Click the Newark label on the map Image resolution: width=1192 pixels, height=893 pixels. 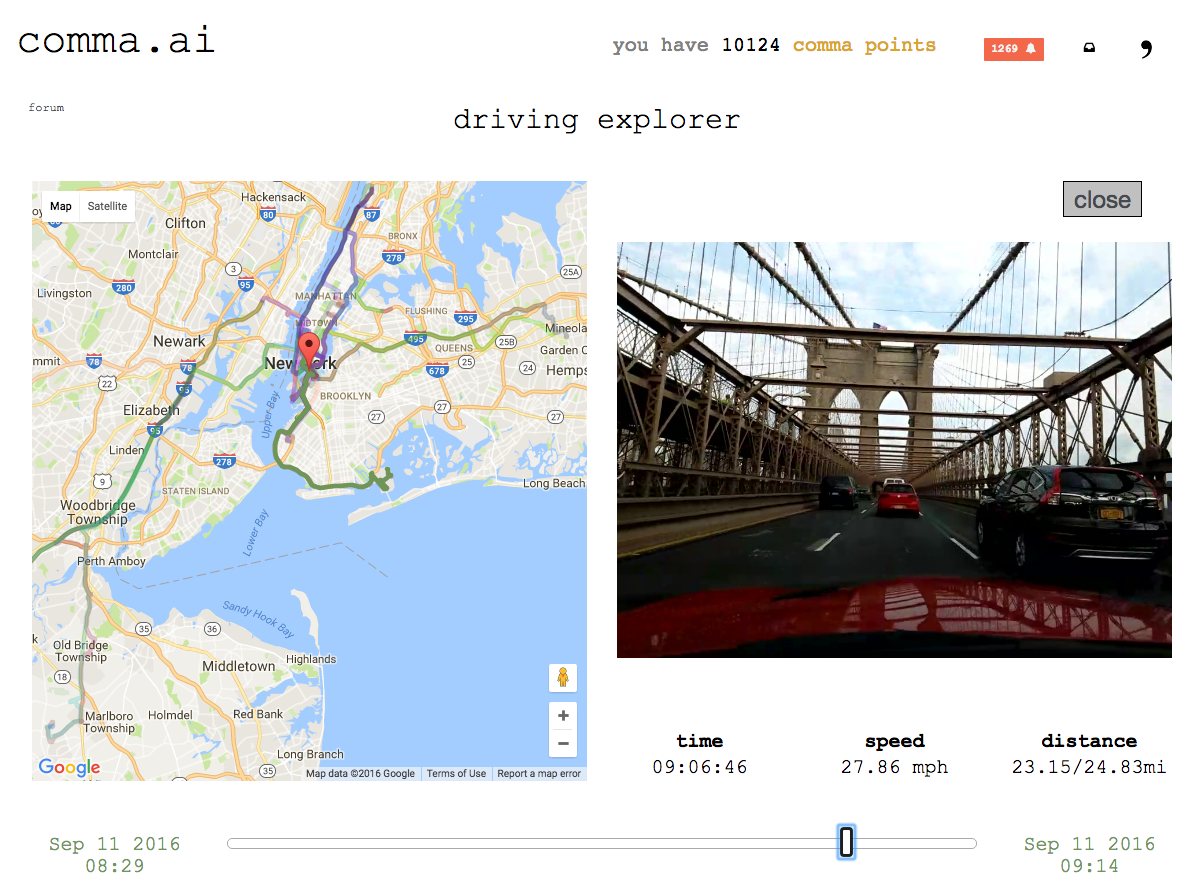click(x=179, y=341)
